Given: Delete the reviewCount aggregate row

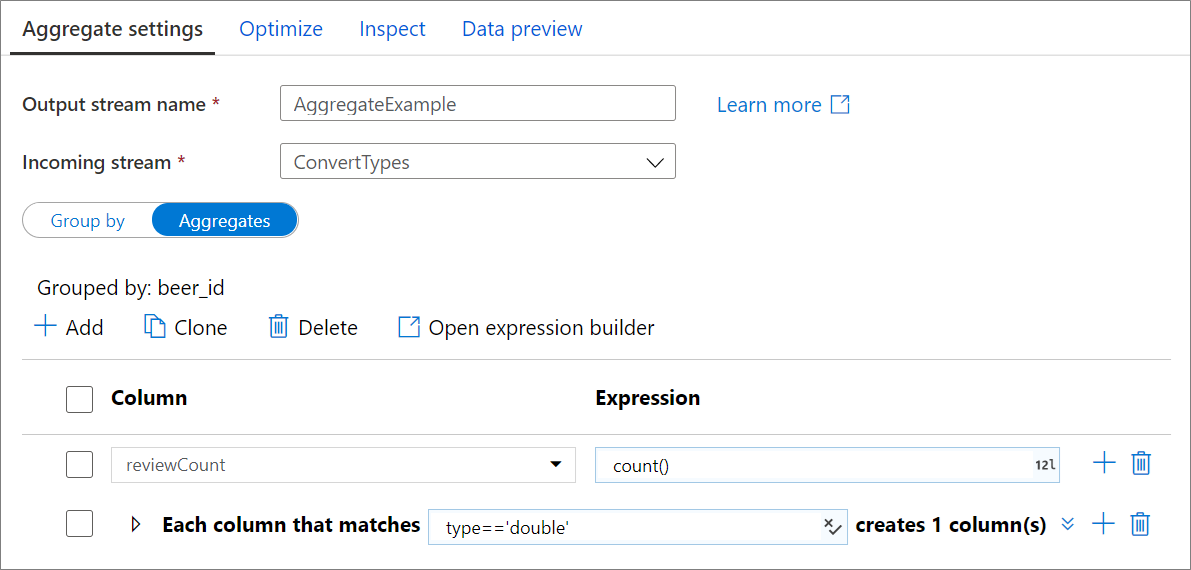Looking at the screenshot, I should pos(1141,463).
